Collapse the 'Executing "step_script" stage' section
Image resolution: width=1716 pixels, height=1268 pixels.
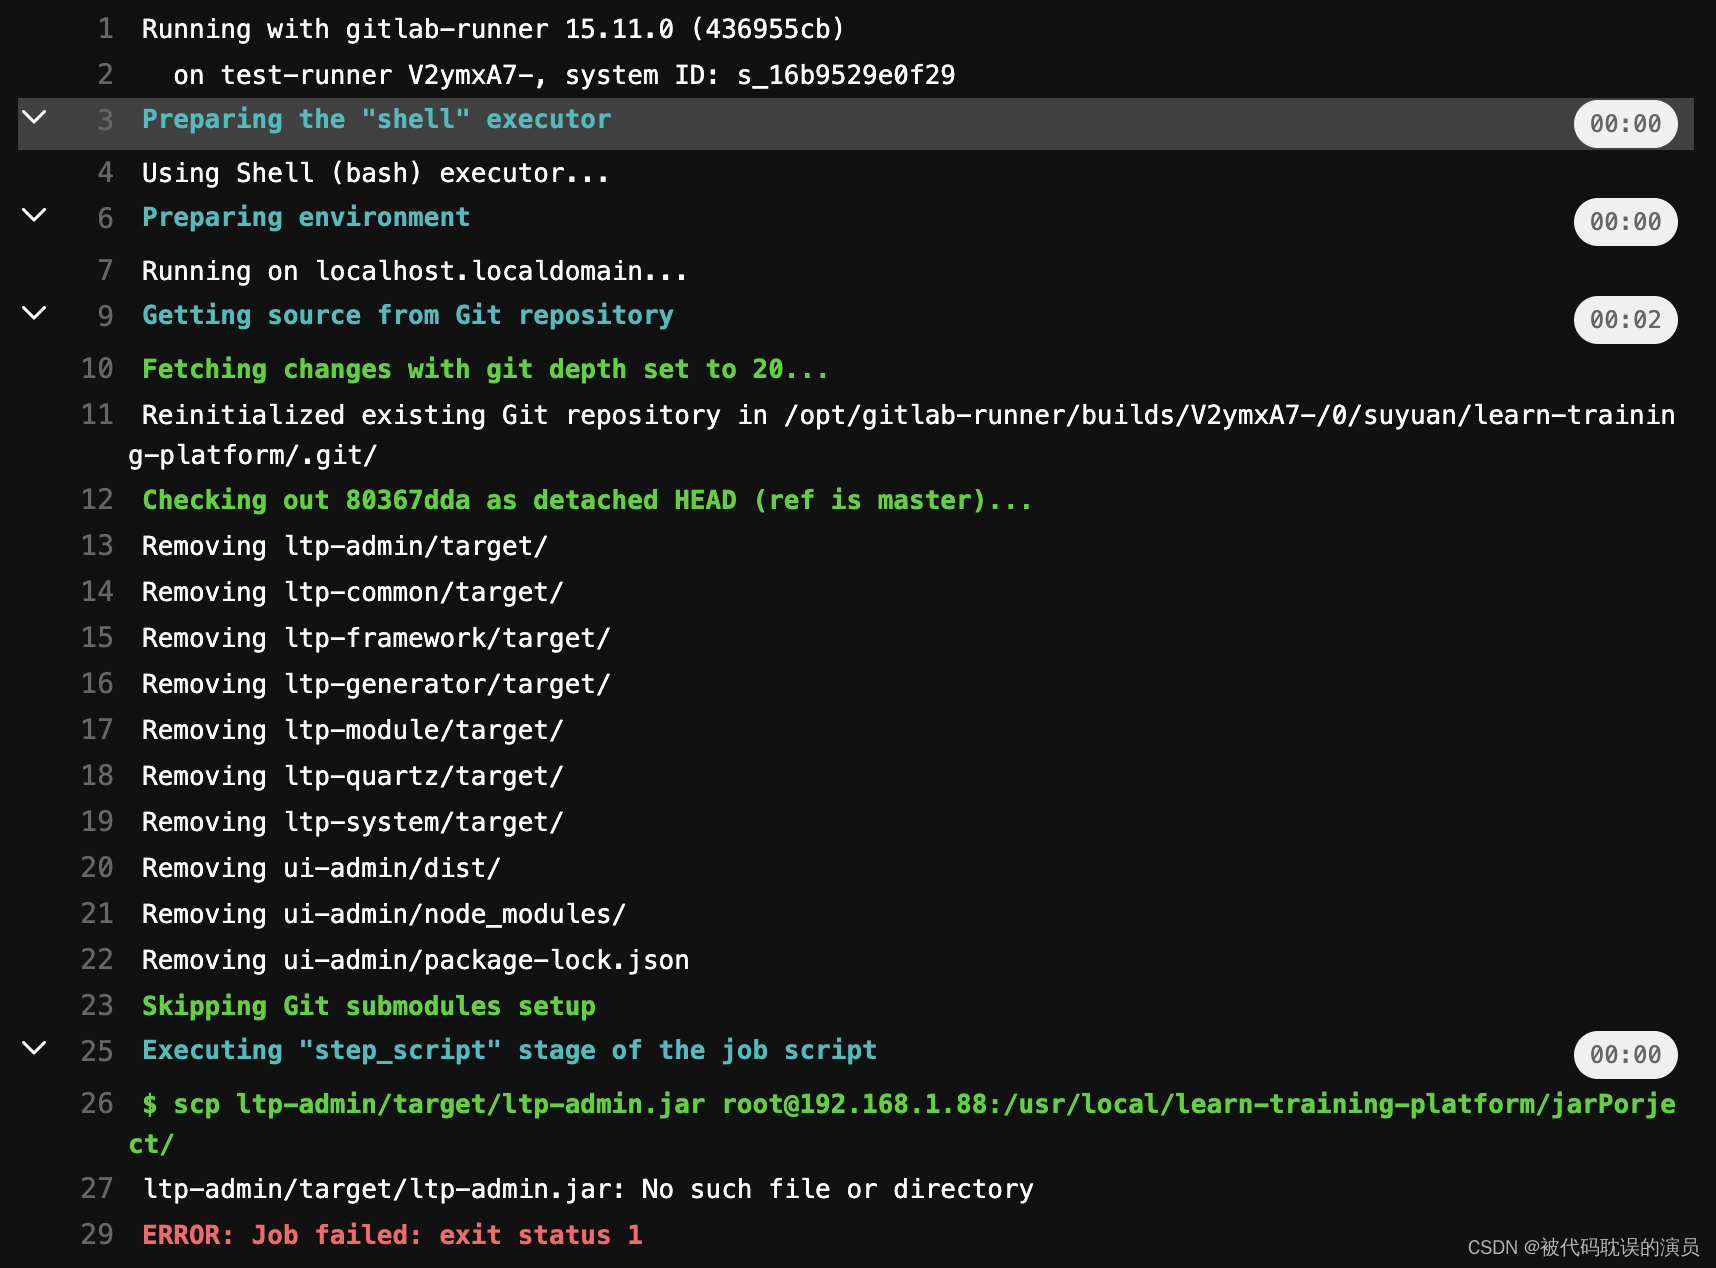[x=34, y=1048]
